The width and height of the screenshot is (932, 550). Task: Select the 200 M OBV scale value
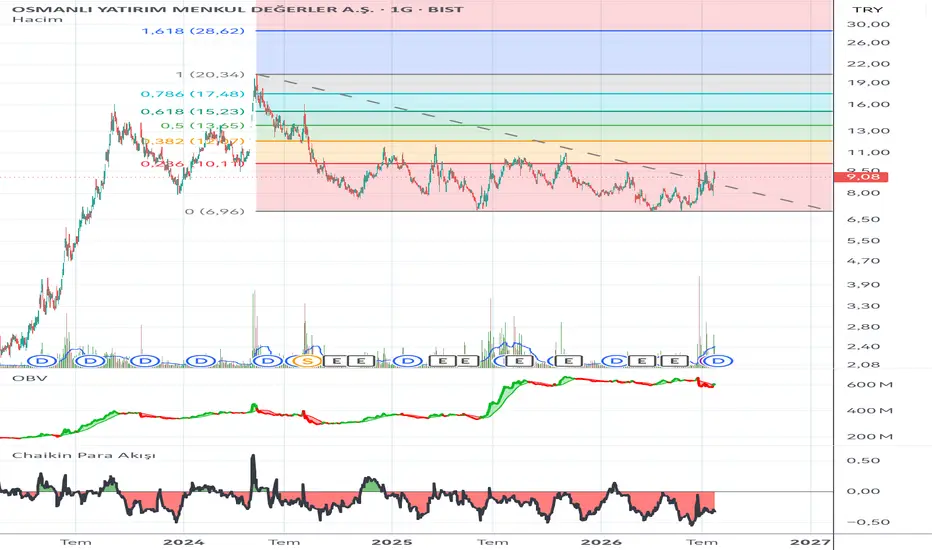pyautogui.click(x=870, y=437)
